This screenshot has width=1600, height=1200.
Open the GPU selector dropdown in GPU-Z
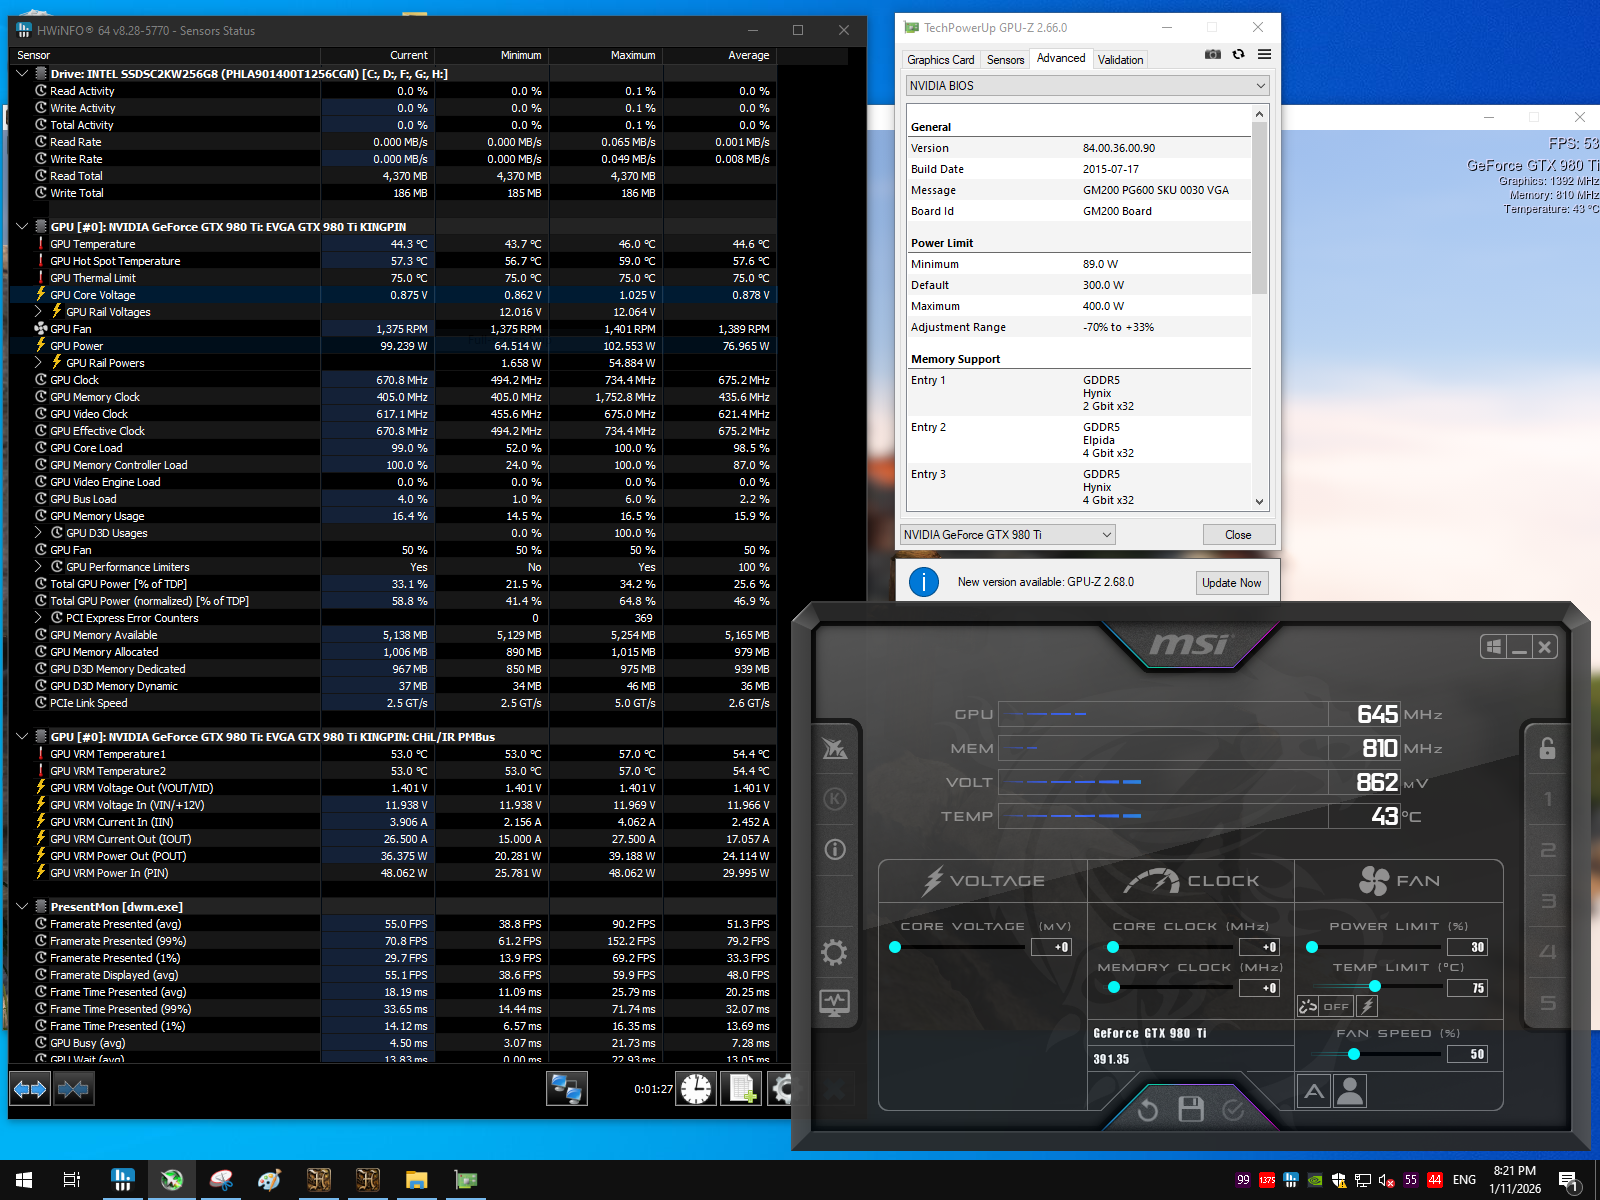coord(1008,535)
